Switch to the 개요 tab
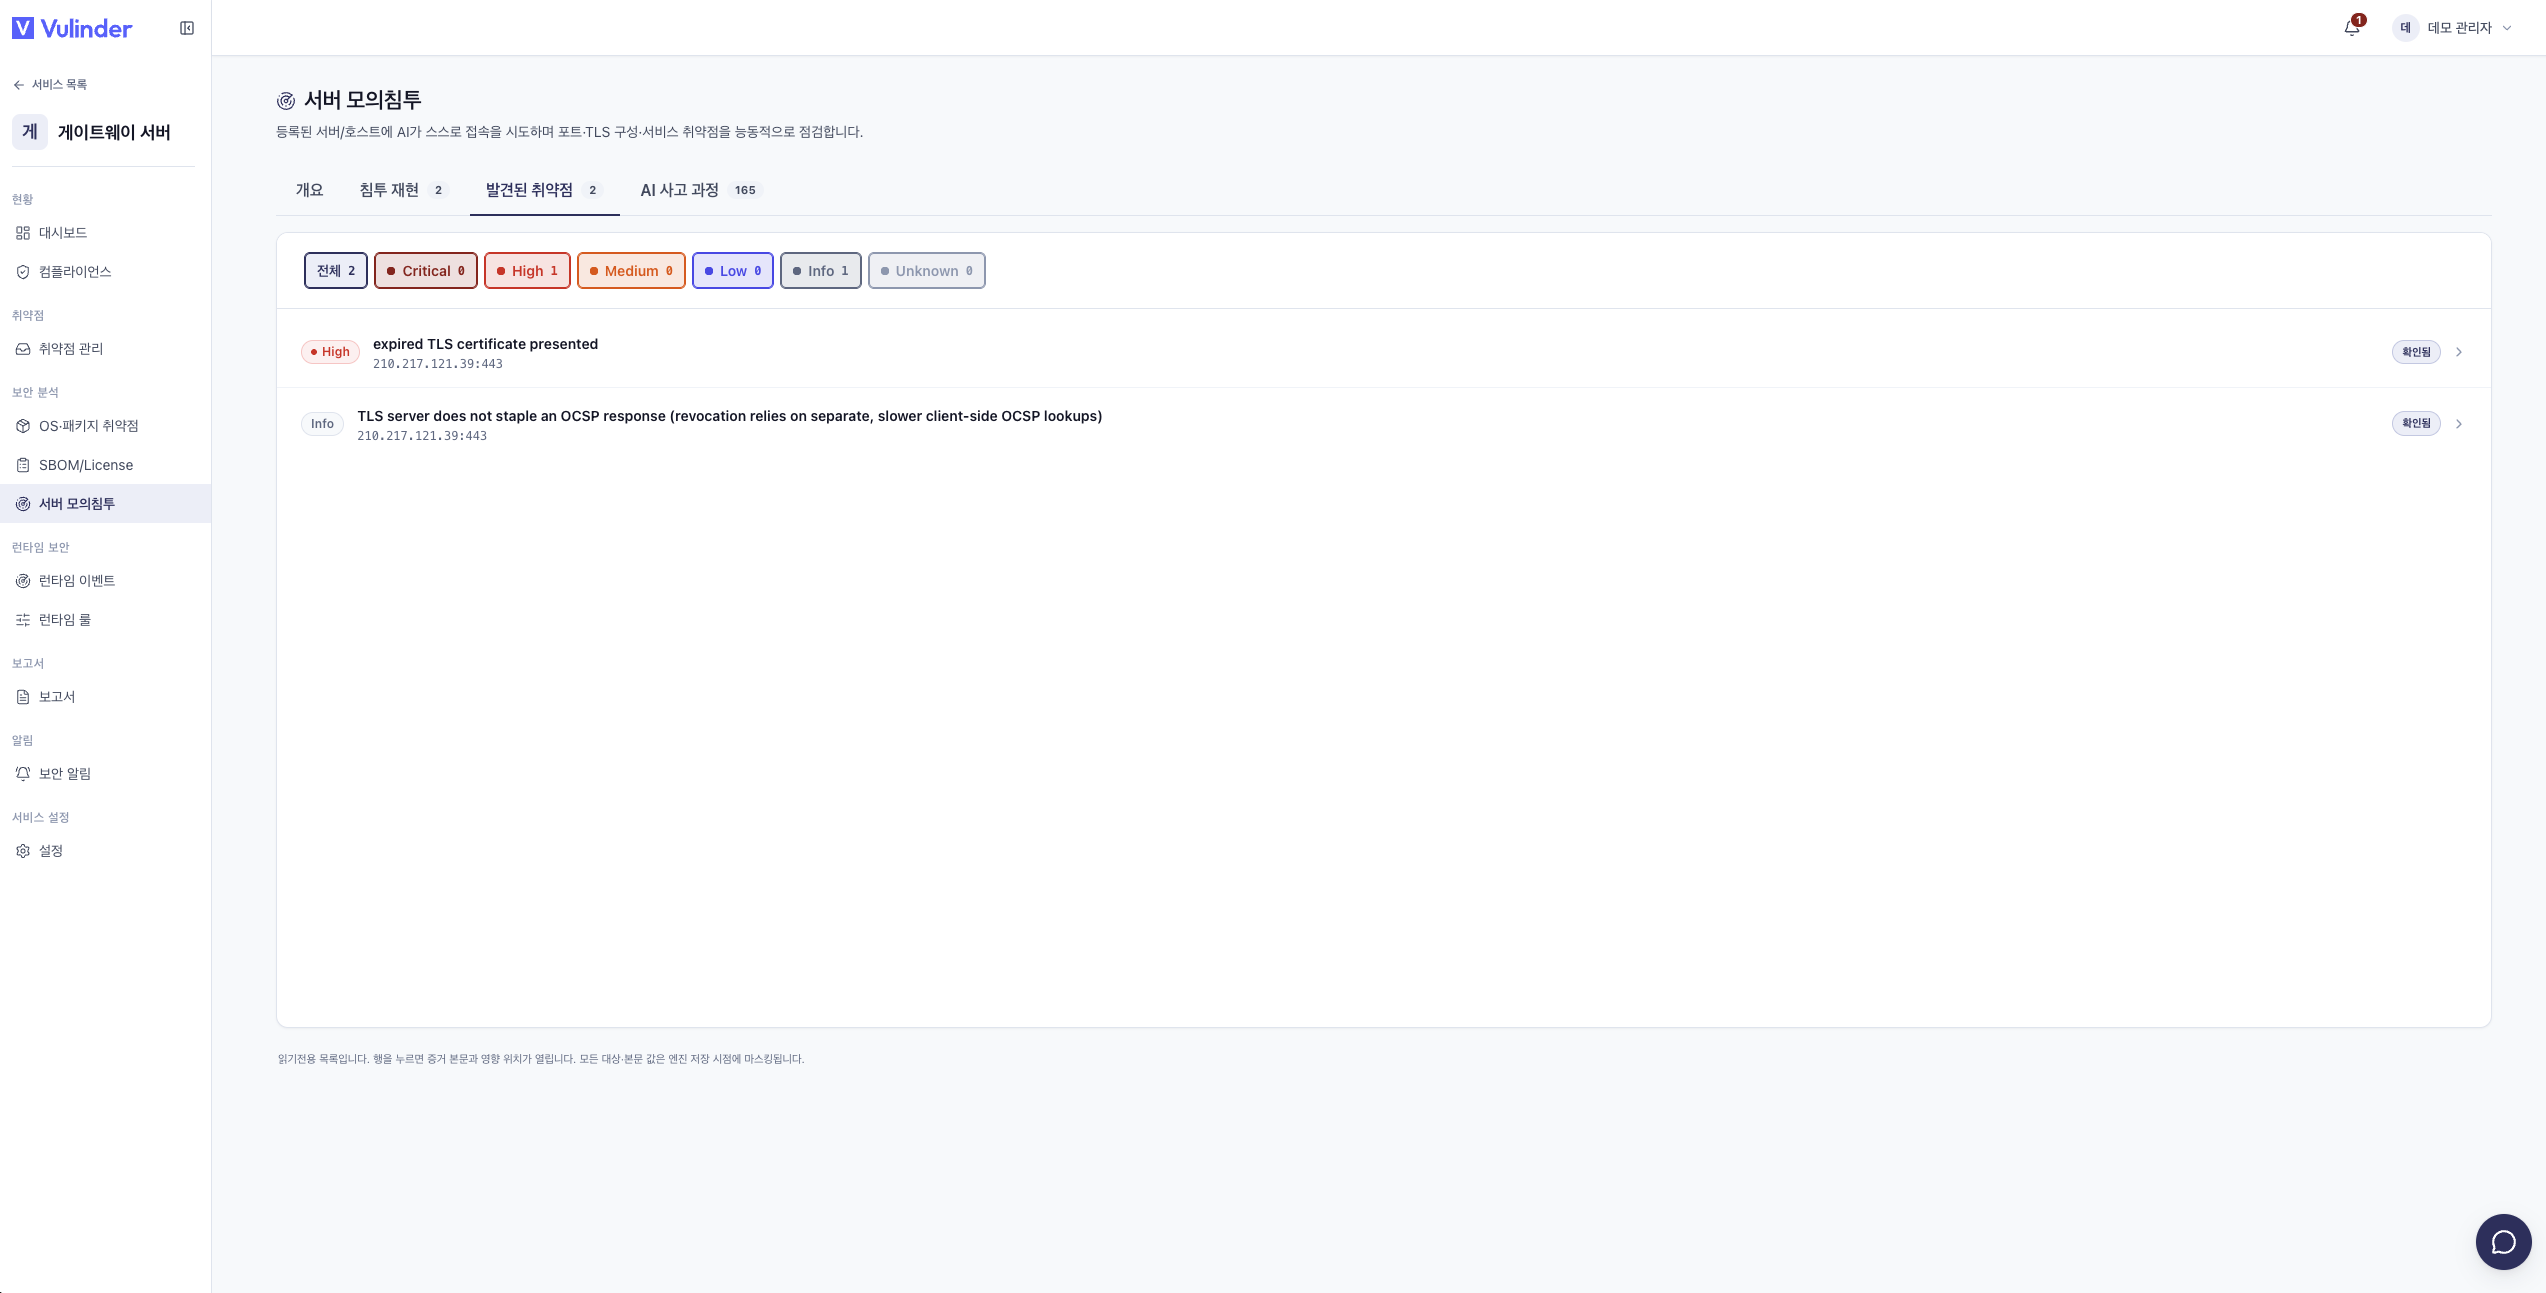 pyautogui.click(x=309, y=190)
